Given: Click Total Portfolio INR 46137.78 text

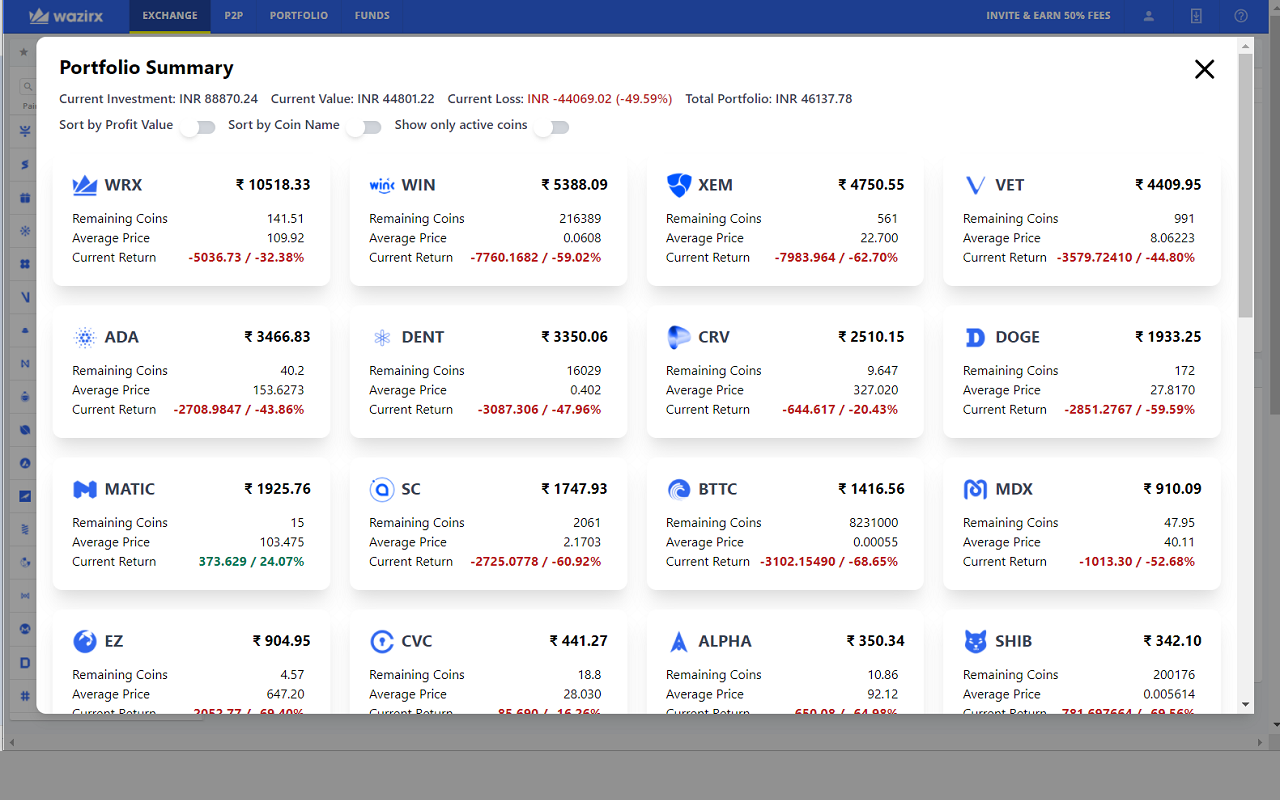Looking at the screenshot, I should click(769, 99).
